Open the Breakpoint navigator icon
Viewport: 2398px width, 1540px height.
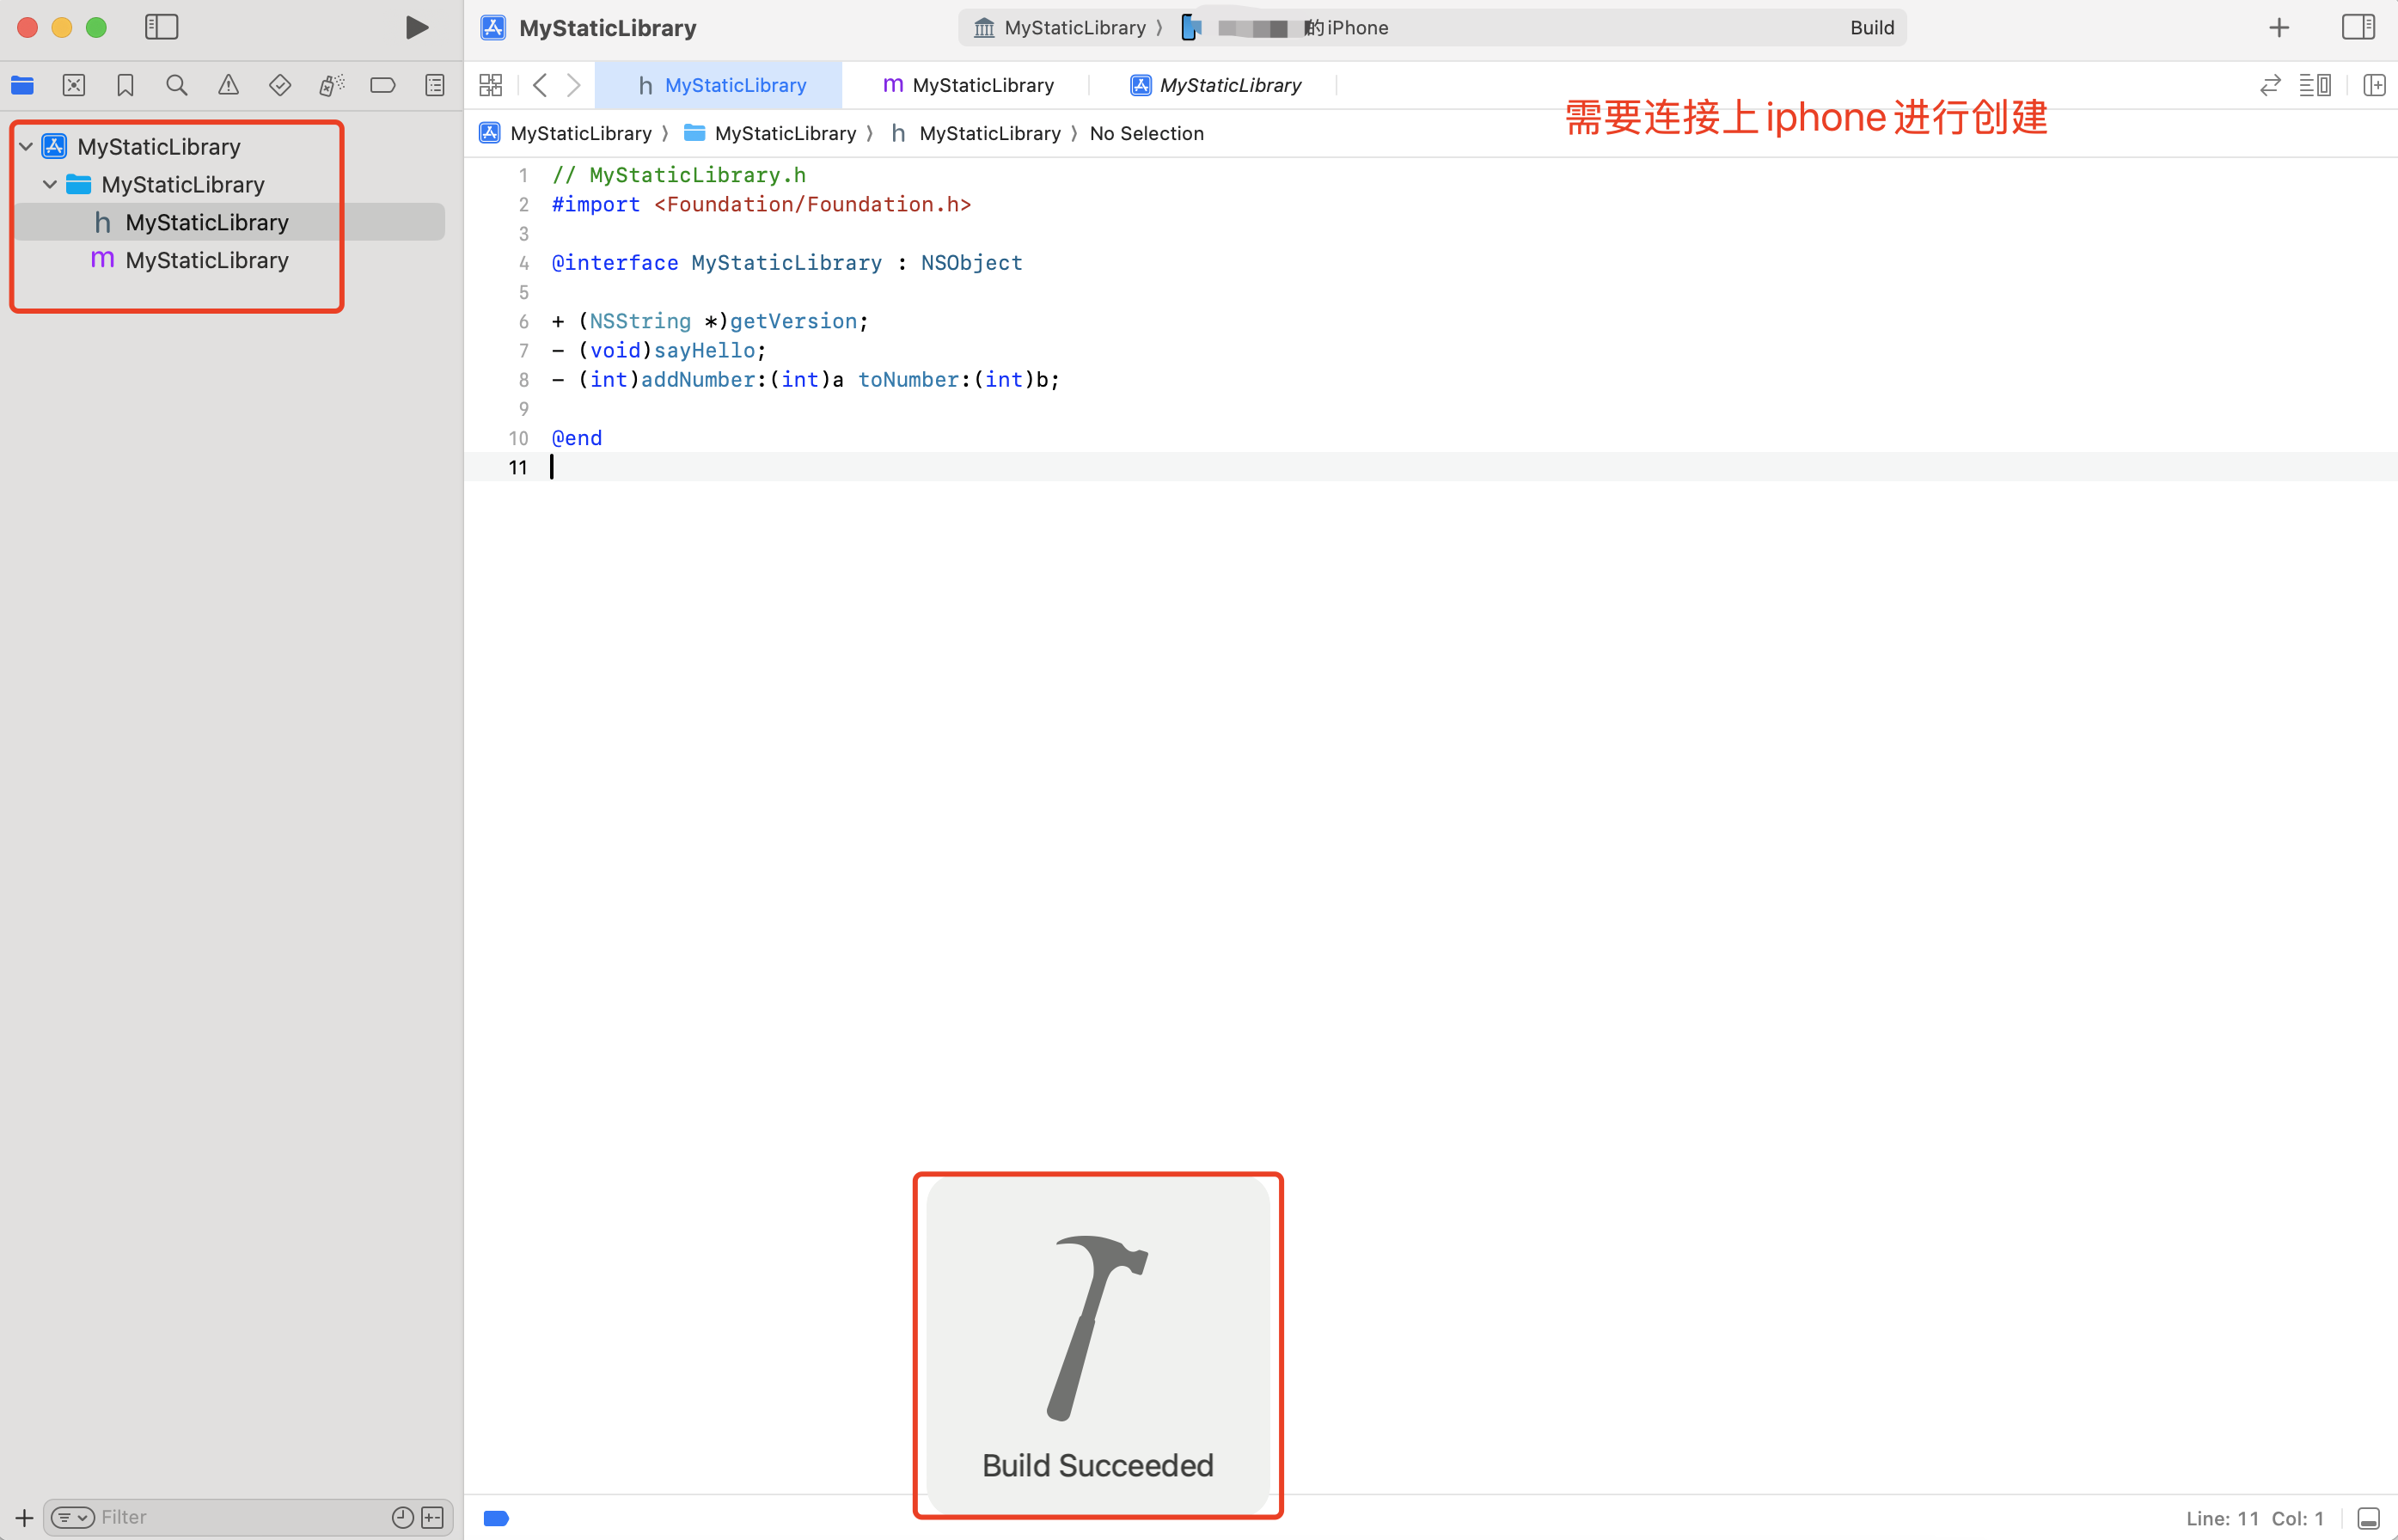click(383, 85)
